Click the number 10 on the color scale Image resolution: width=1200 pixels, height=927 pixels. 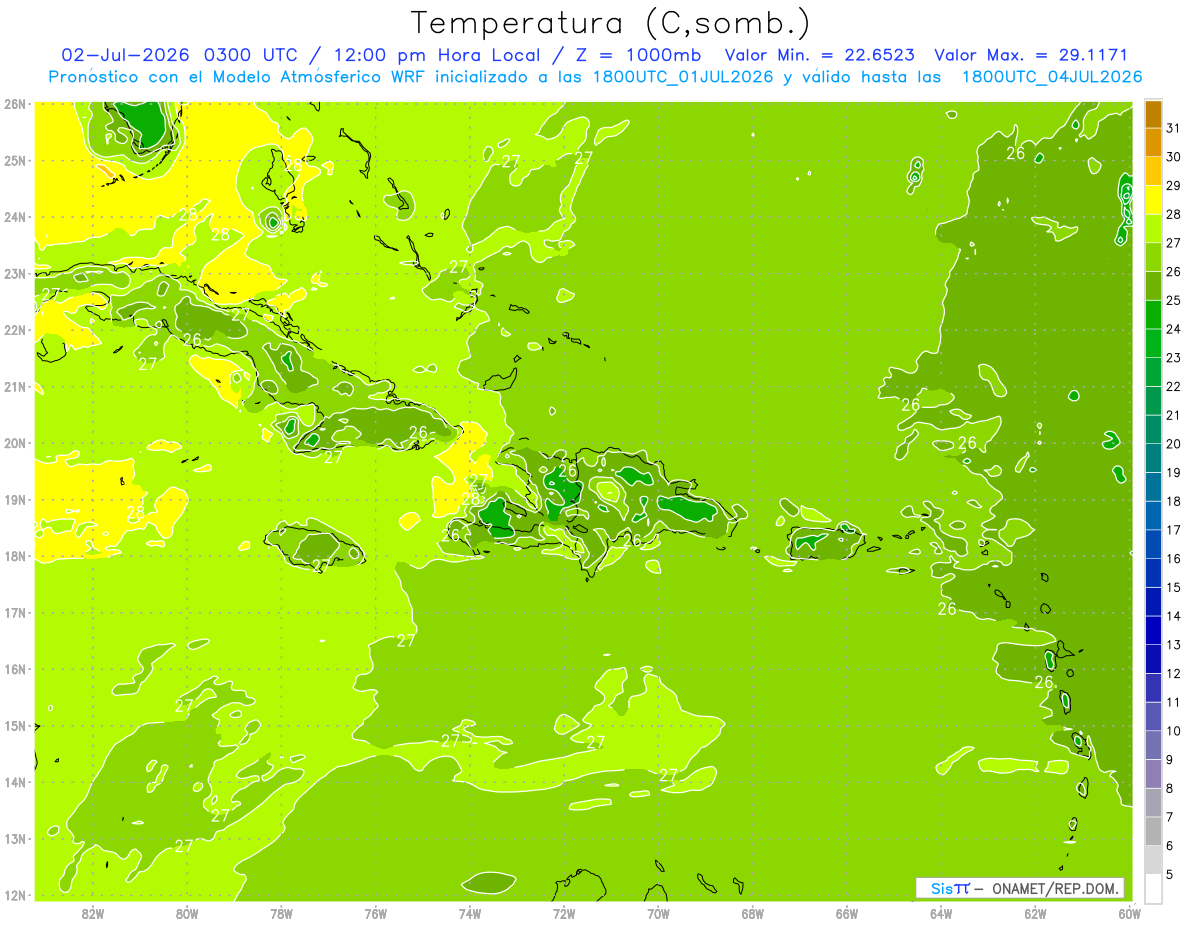1173,731
